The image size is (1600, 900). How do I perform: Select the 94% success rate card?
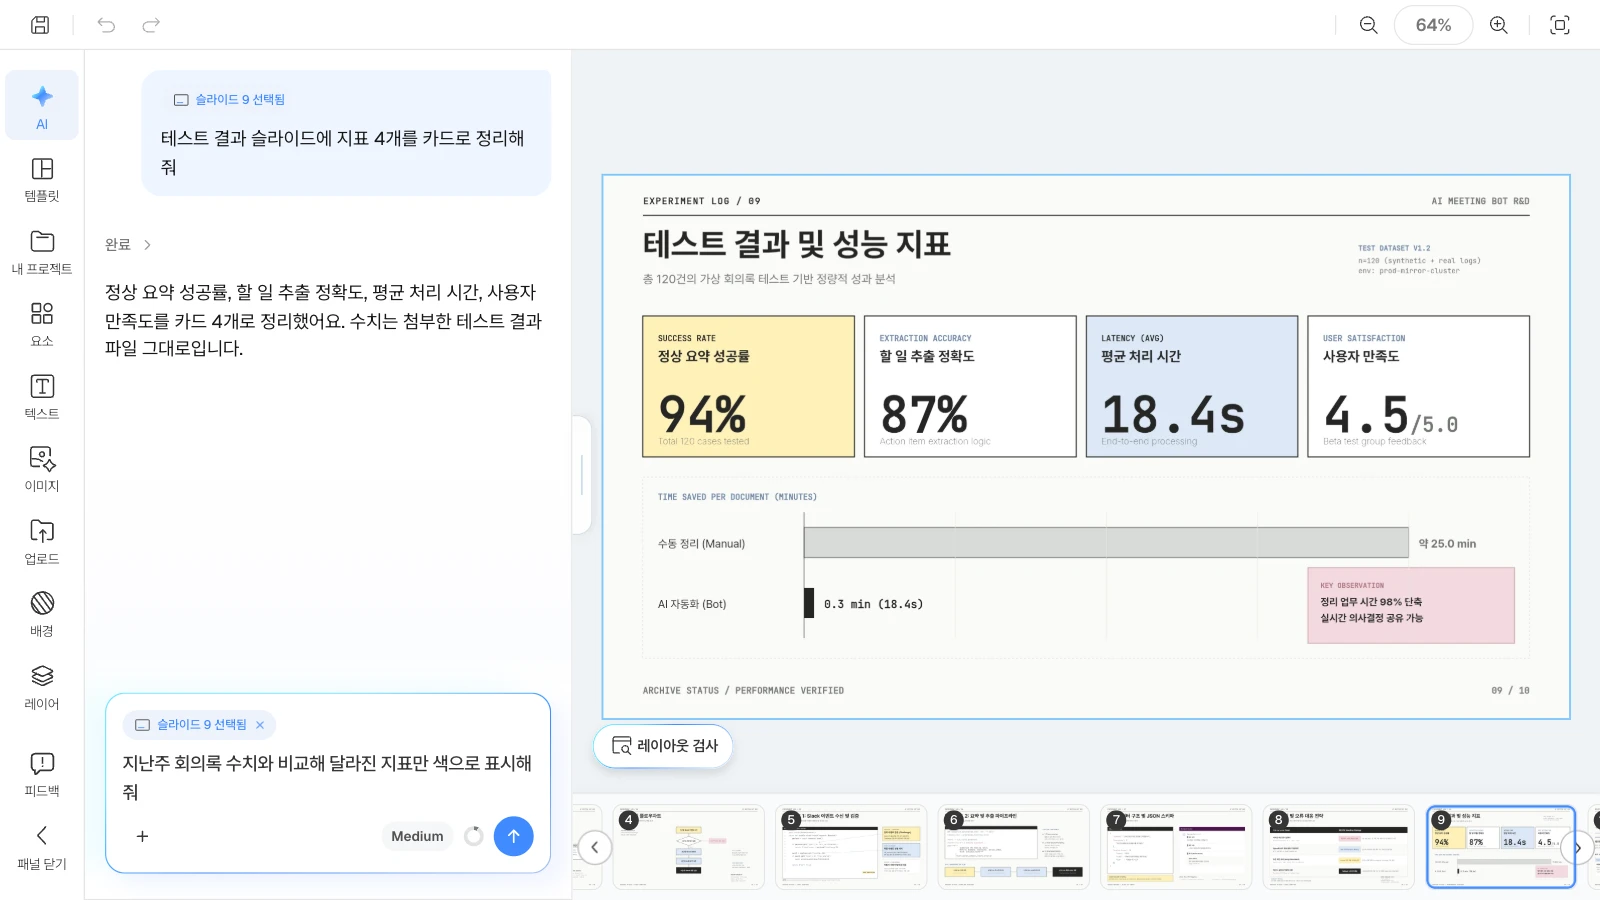point(748,386)
